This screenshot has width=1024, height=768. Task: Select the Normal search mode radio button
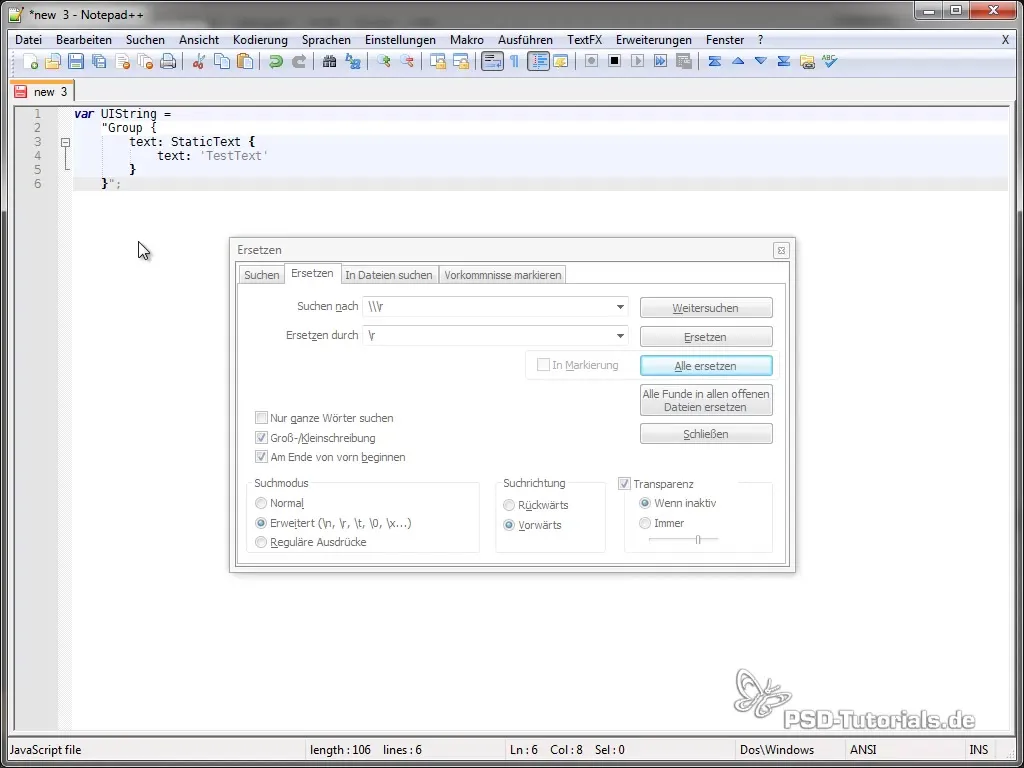pyautogui.click(x=261, y=504)
